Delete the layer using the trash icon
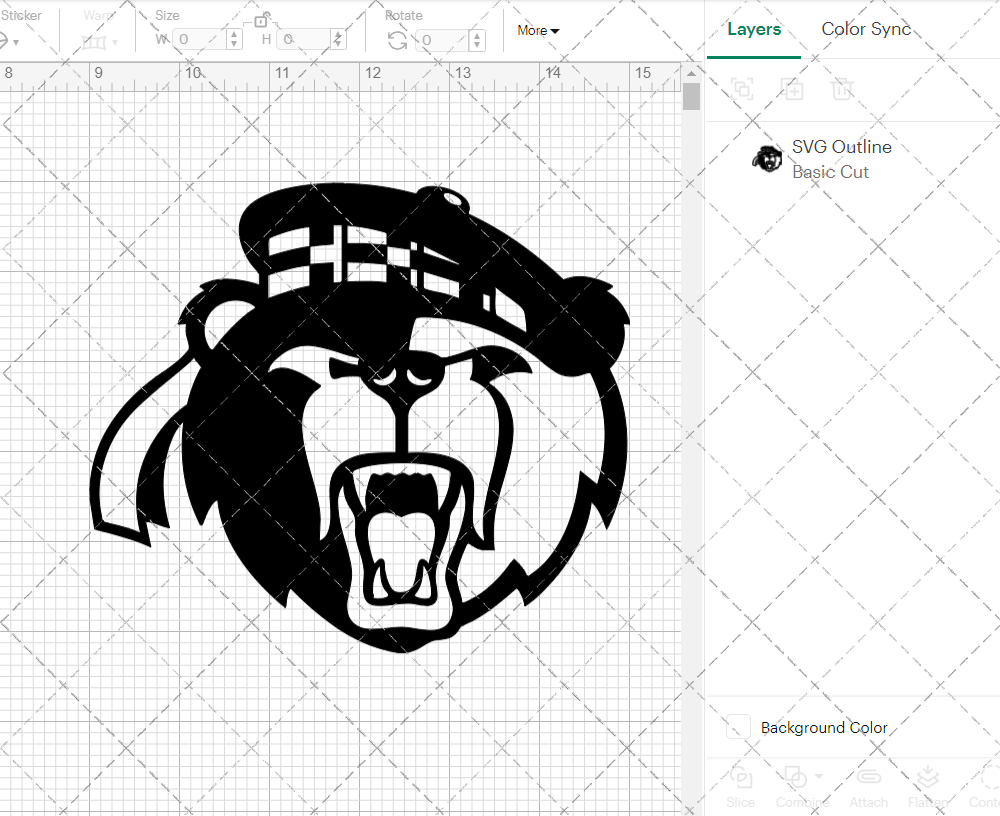 point(843,89)
